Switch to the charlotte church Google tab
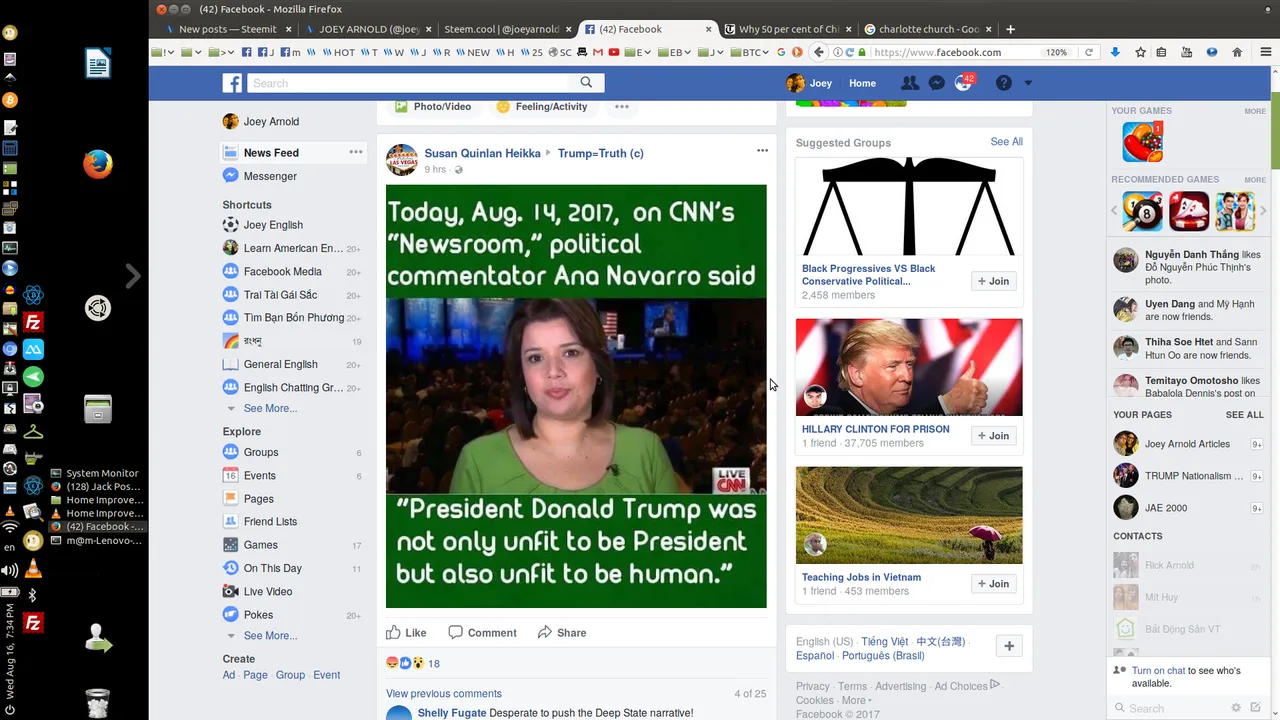1280x720 pixels. [x=928, y=29]
